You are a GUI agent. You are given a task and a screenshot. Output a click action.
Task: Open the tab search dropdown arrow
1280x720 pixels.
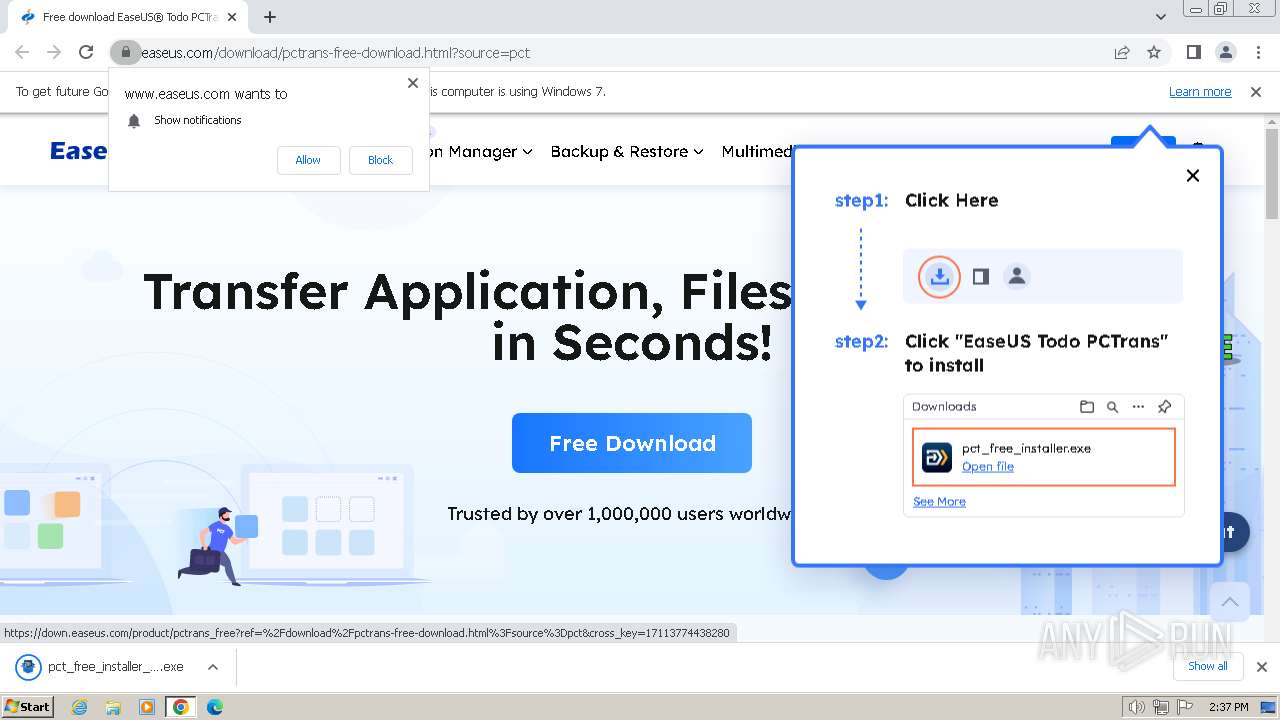pos(1160,17)
